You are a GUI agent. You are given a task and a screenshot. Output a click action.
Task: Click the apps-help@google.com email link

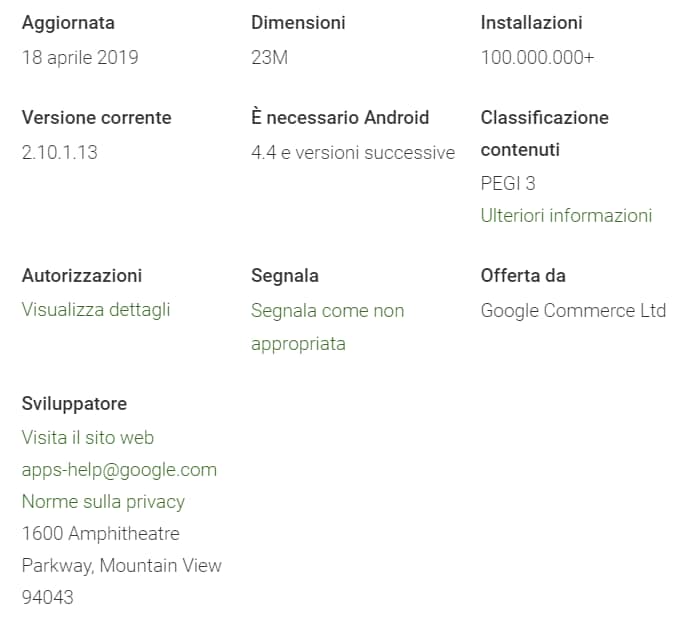pyautogui.click(x=119, y=469)
